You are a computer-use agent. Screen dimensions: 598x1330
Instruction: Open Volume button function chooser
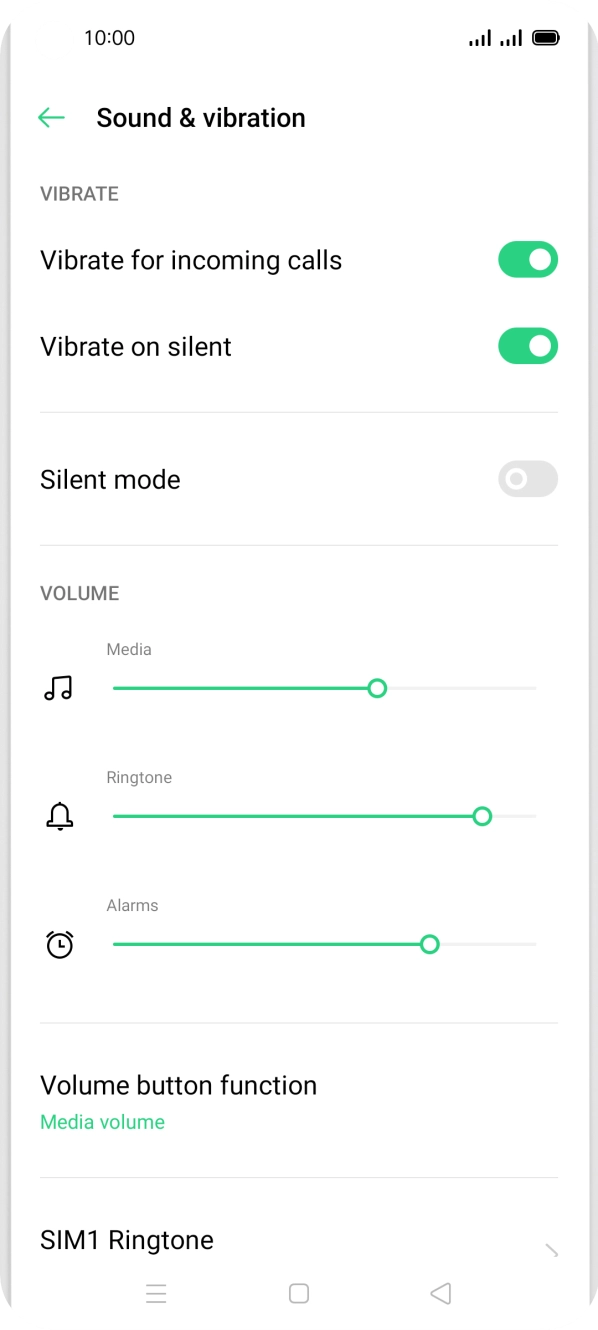click(178, 1085)
